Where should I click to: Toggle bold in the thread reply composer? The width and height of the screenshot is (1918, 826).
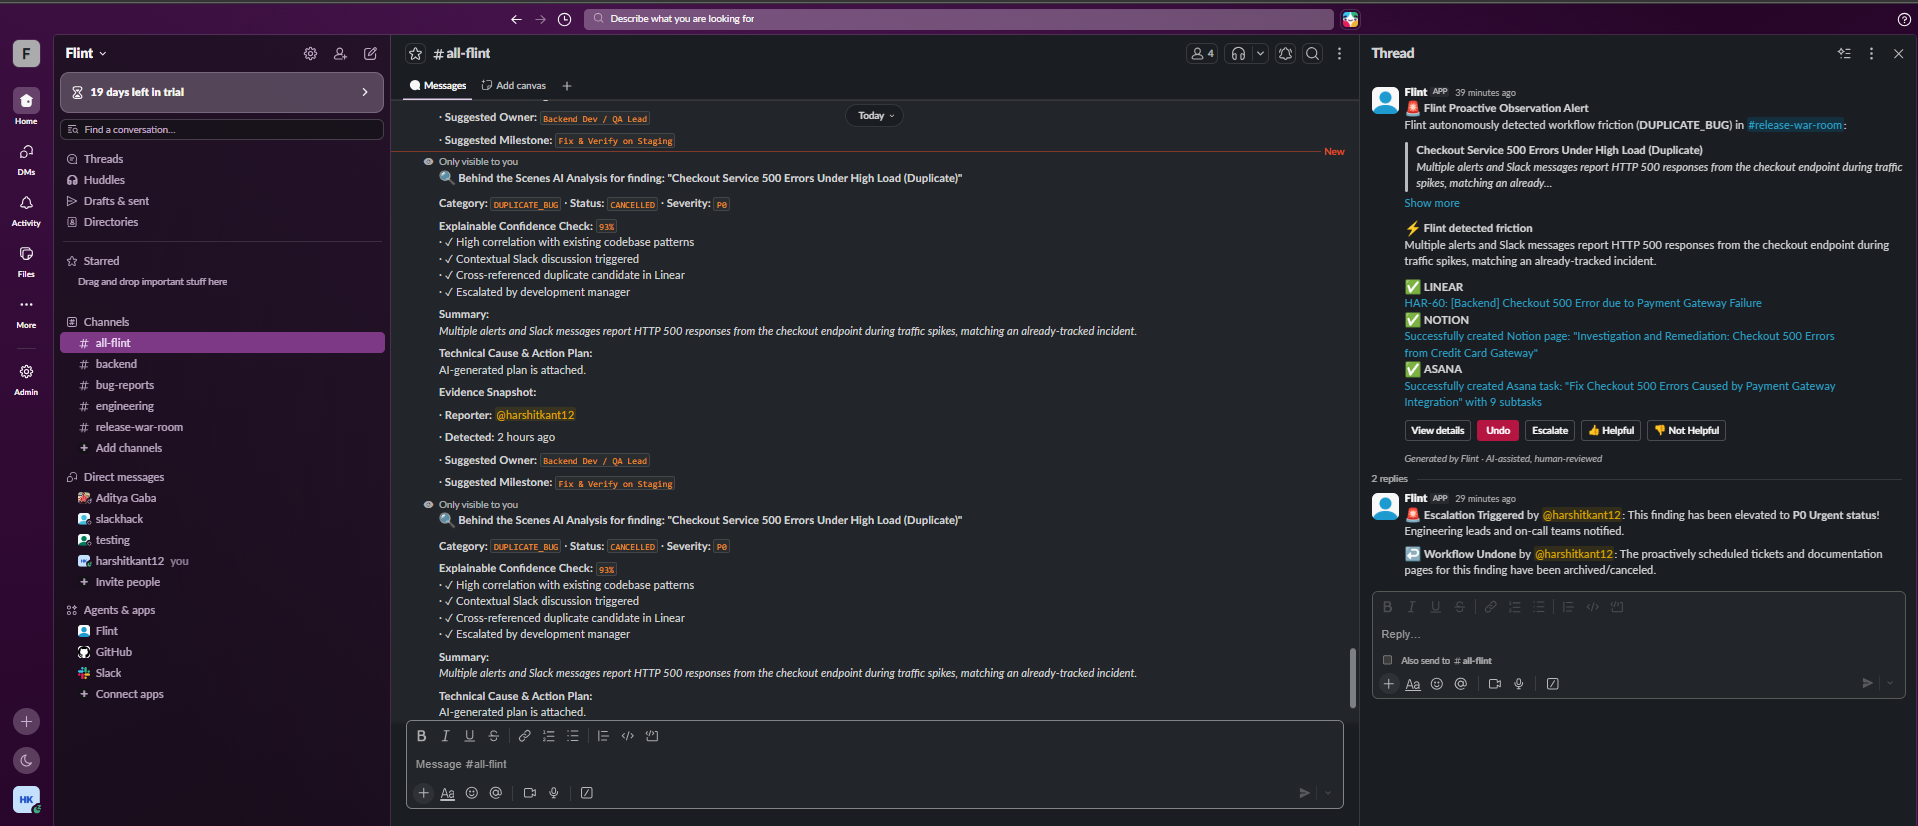coord(1388,607)
